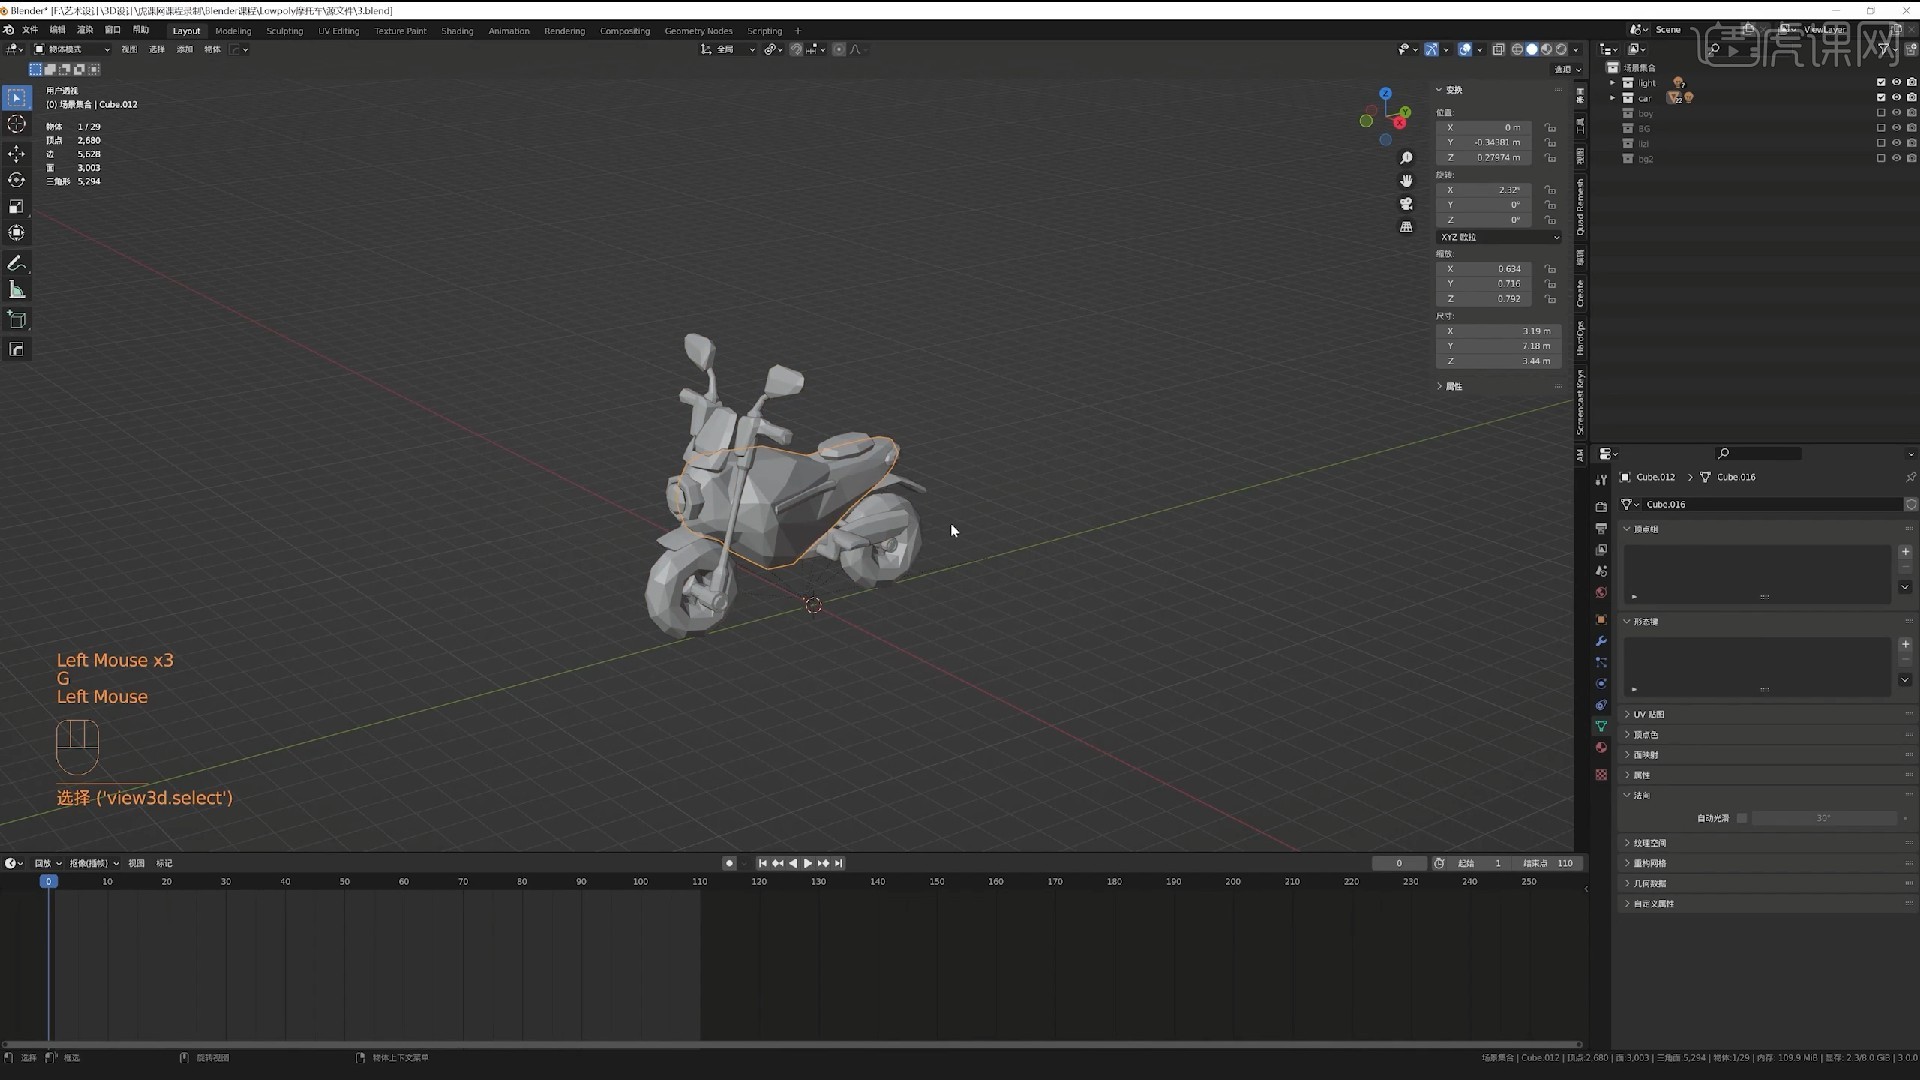Hide the car collection with its eye toggle
Viewport: 1920px width, 1080px height.
click(x=1897, y=98)
